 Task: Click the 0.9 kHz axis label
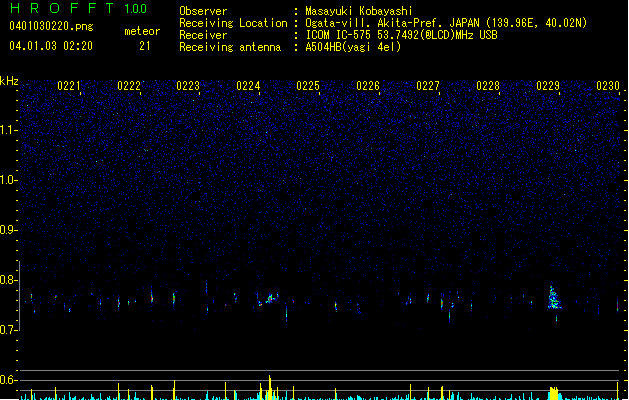pyautogui.click(x=9, y=230)
